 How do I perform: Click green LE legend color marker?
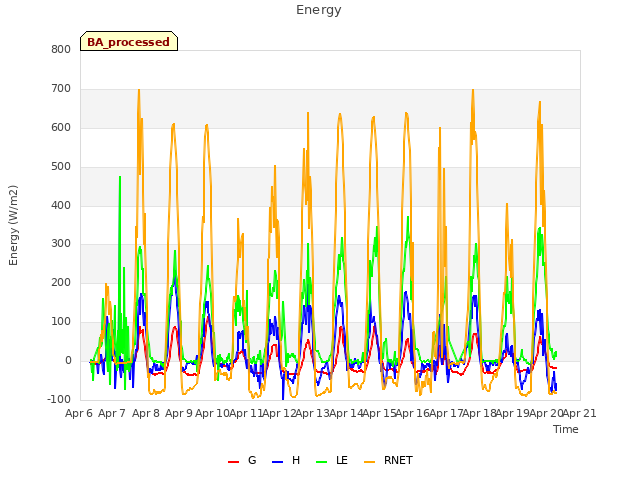tap(322, 462)
